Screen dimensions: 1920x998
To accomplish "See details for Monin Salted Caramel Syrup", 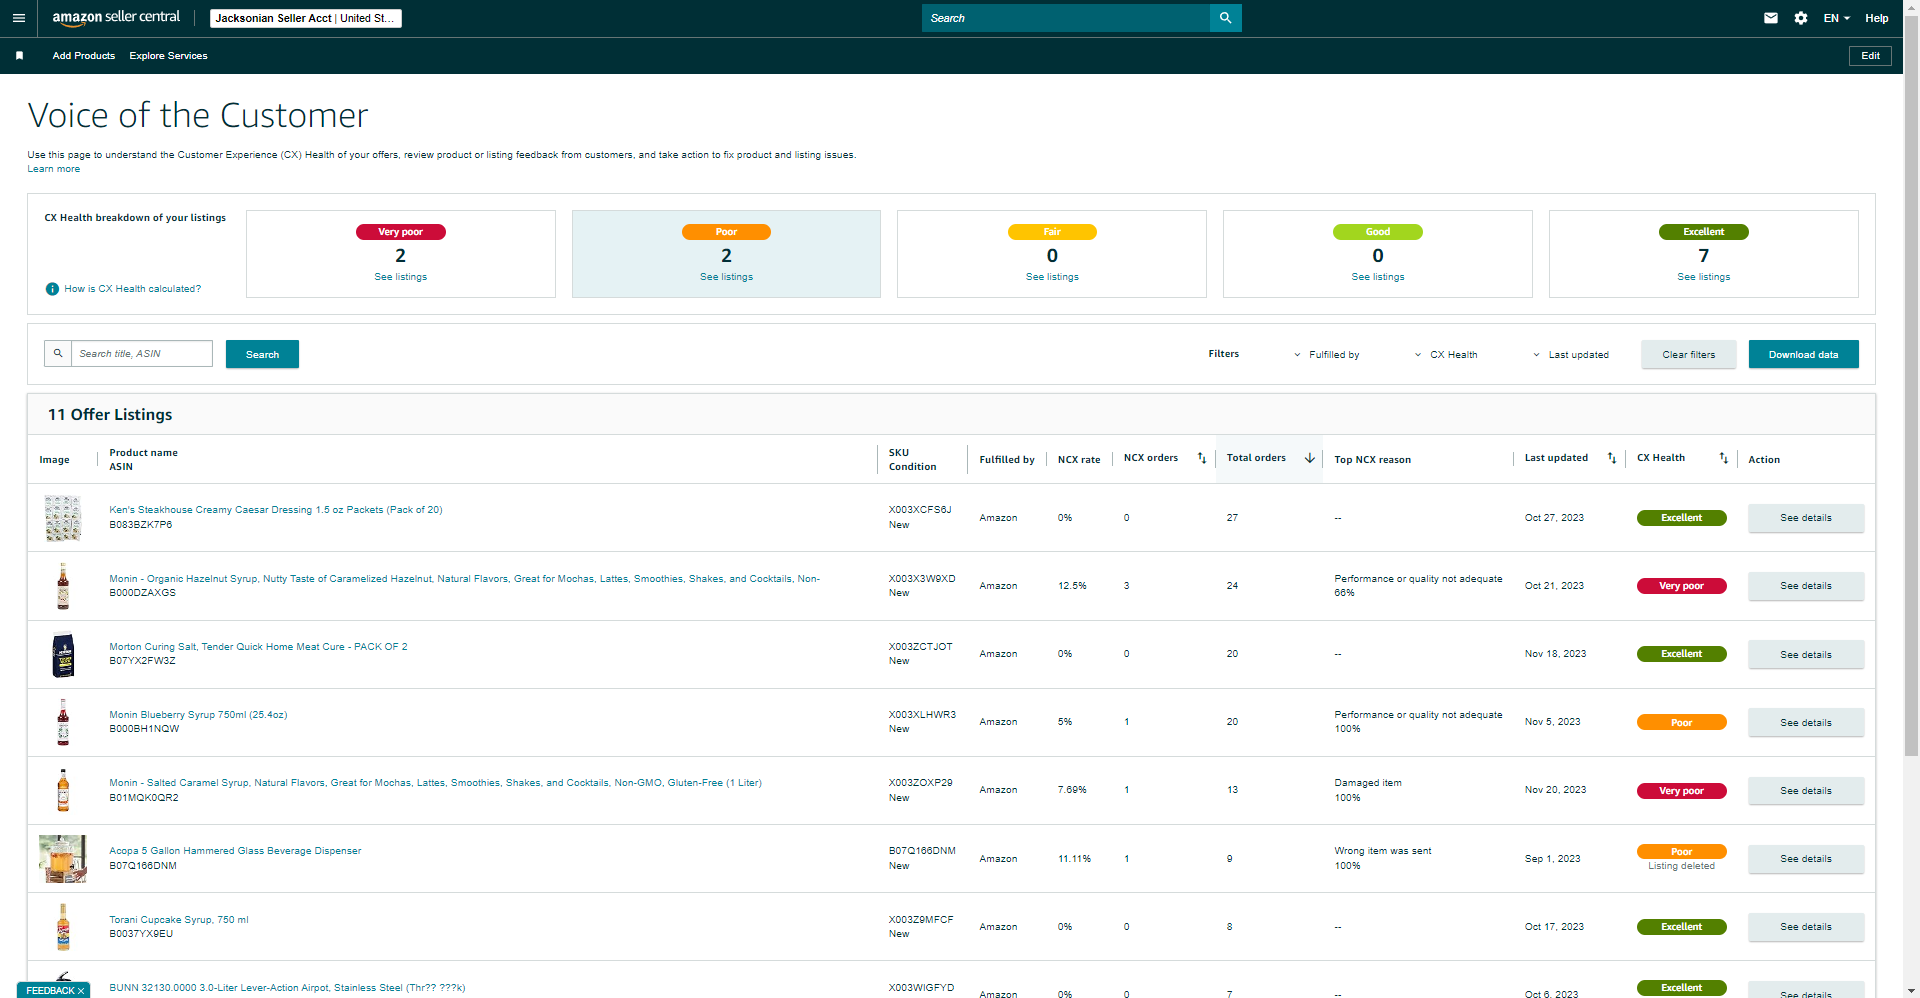I will (x=1806, y=791).
